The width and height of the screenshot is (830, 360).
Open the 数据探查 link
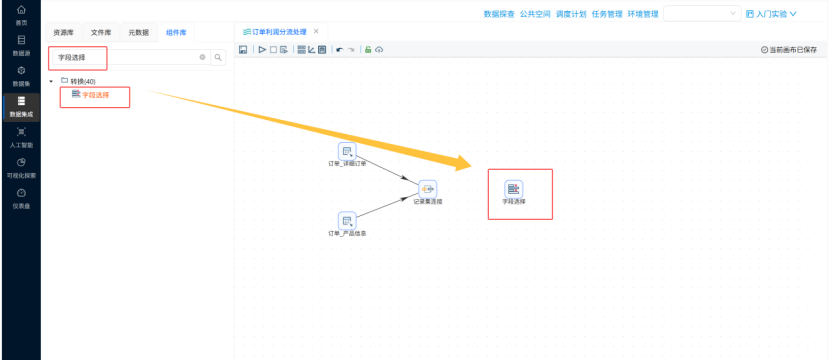point(499,14)
